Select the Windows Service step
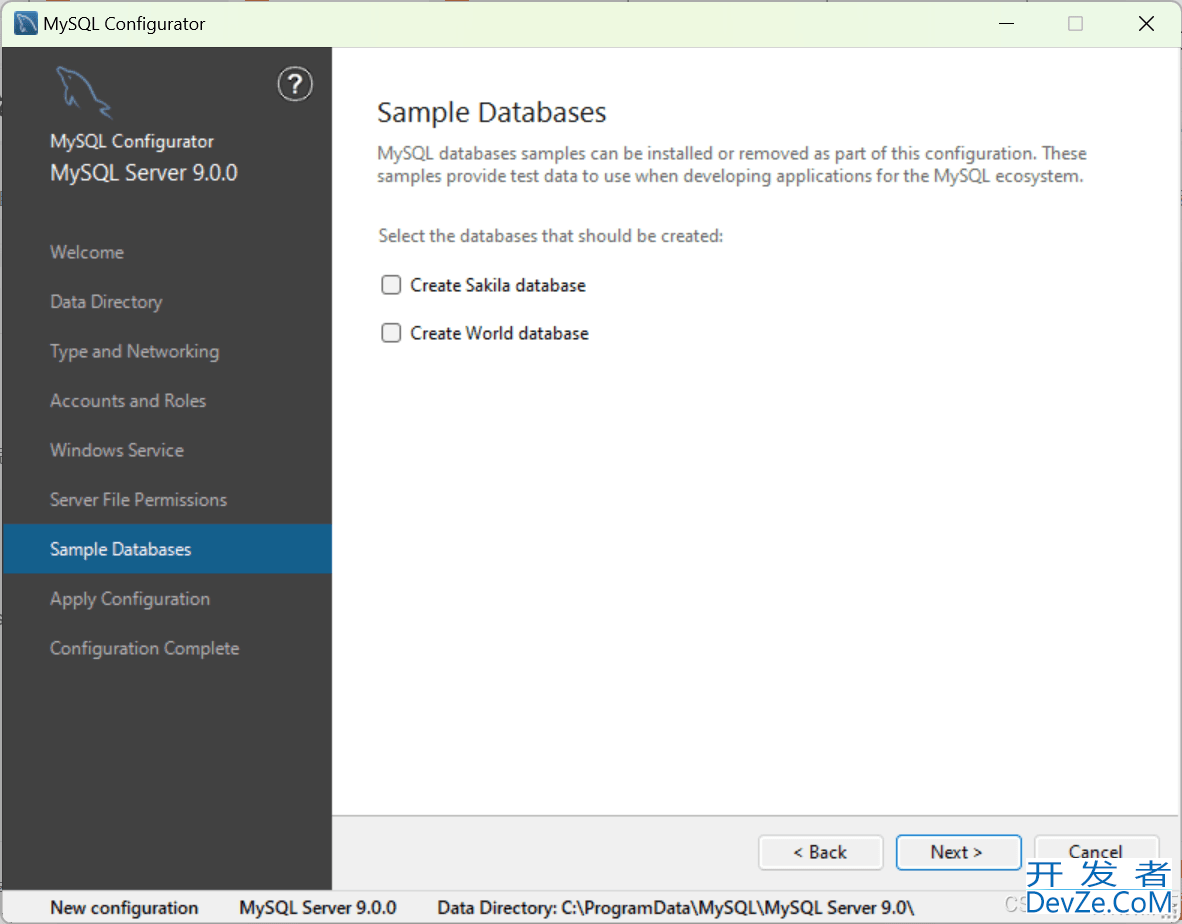Screen dimensions: 1182x924 [117, 451]
